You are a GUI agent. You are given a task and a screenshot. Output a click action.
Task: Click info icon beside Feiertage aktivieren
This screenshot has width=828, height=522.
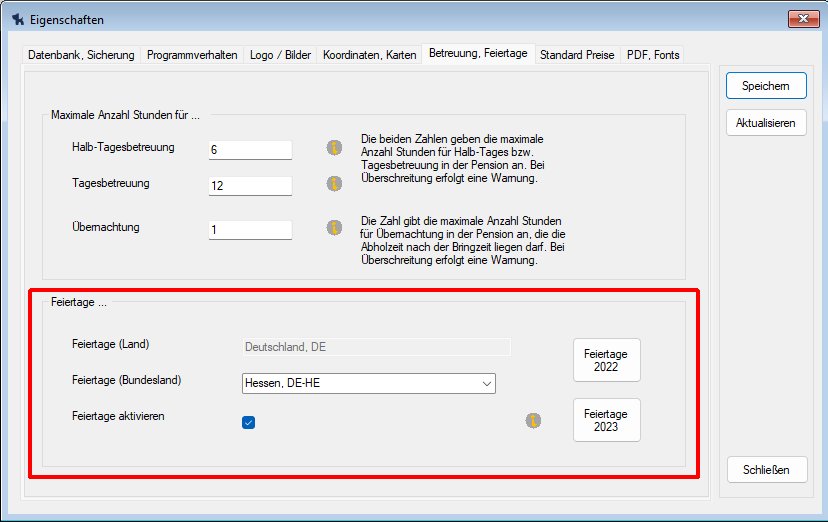[534, 420]
